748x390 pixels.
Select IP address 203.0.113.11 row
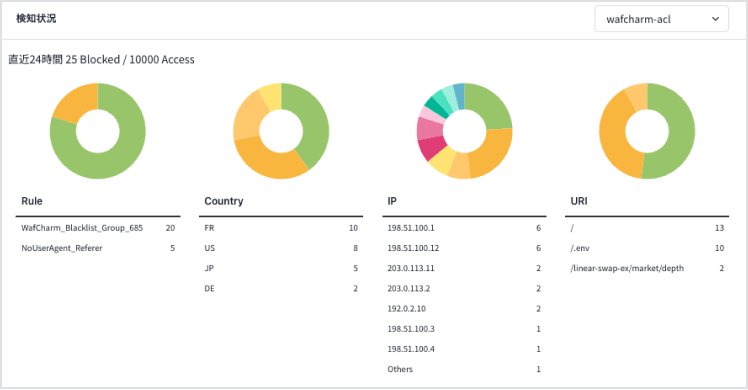click(464, 268)
